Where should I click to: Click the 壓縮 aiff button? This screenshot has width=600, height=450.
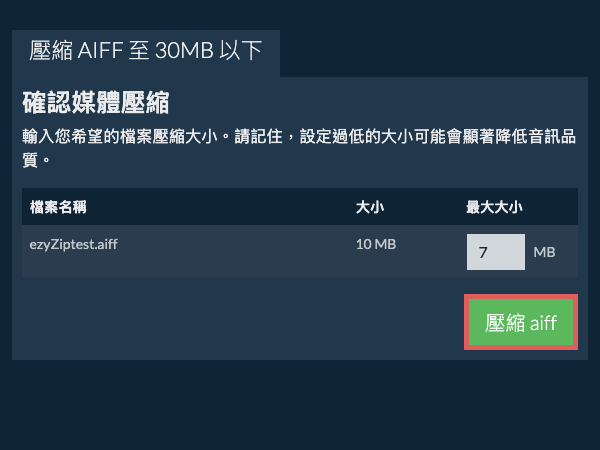(521, 322)
